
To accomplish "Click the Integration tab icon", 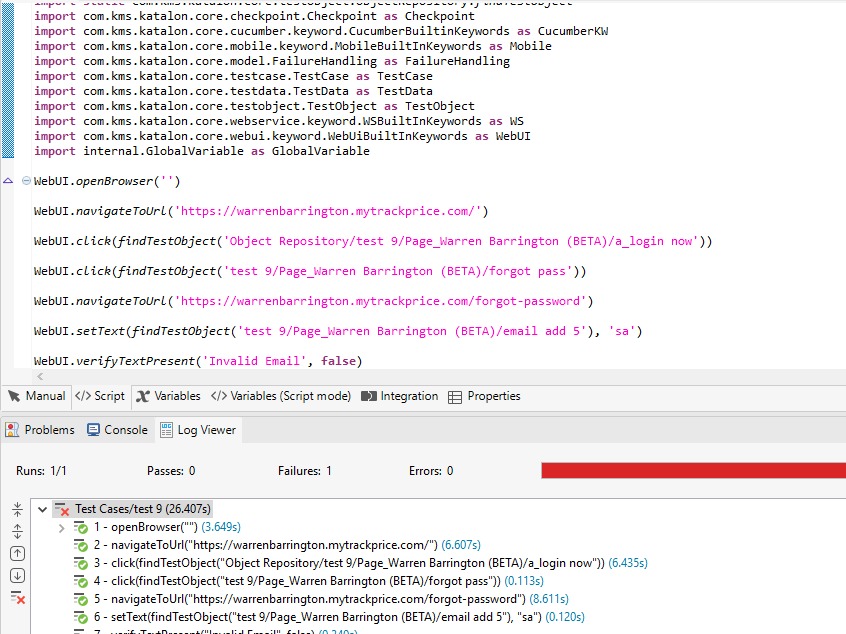I will [369, 397].
